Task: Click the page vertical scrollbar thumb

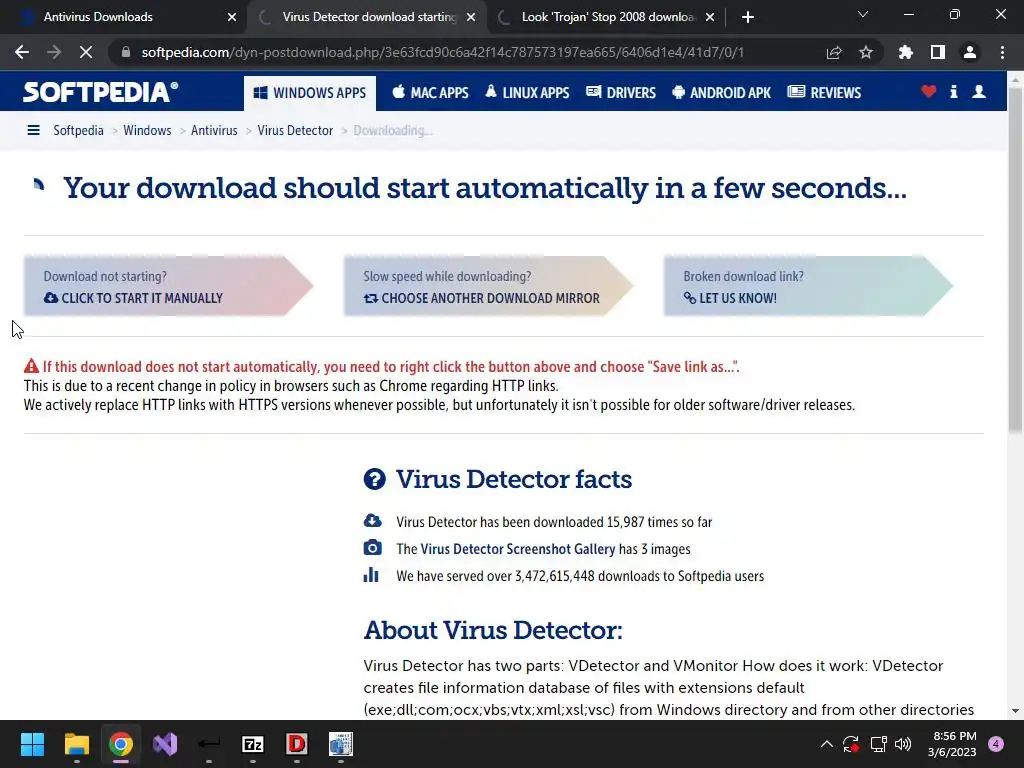Action: coord(1015,258)
